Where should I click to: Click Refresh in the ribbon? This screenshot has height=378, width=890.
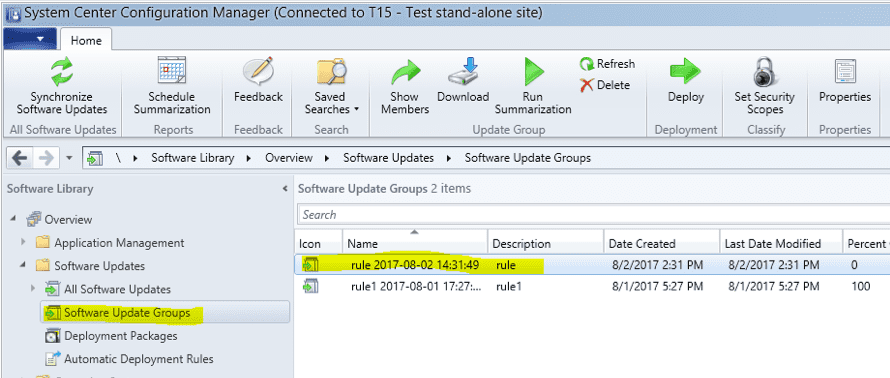pos(607,64)
